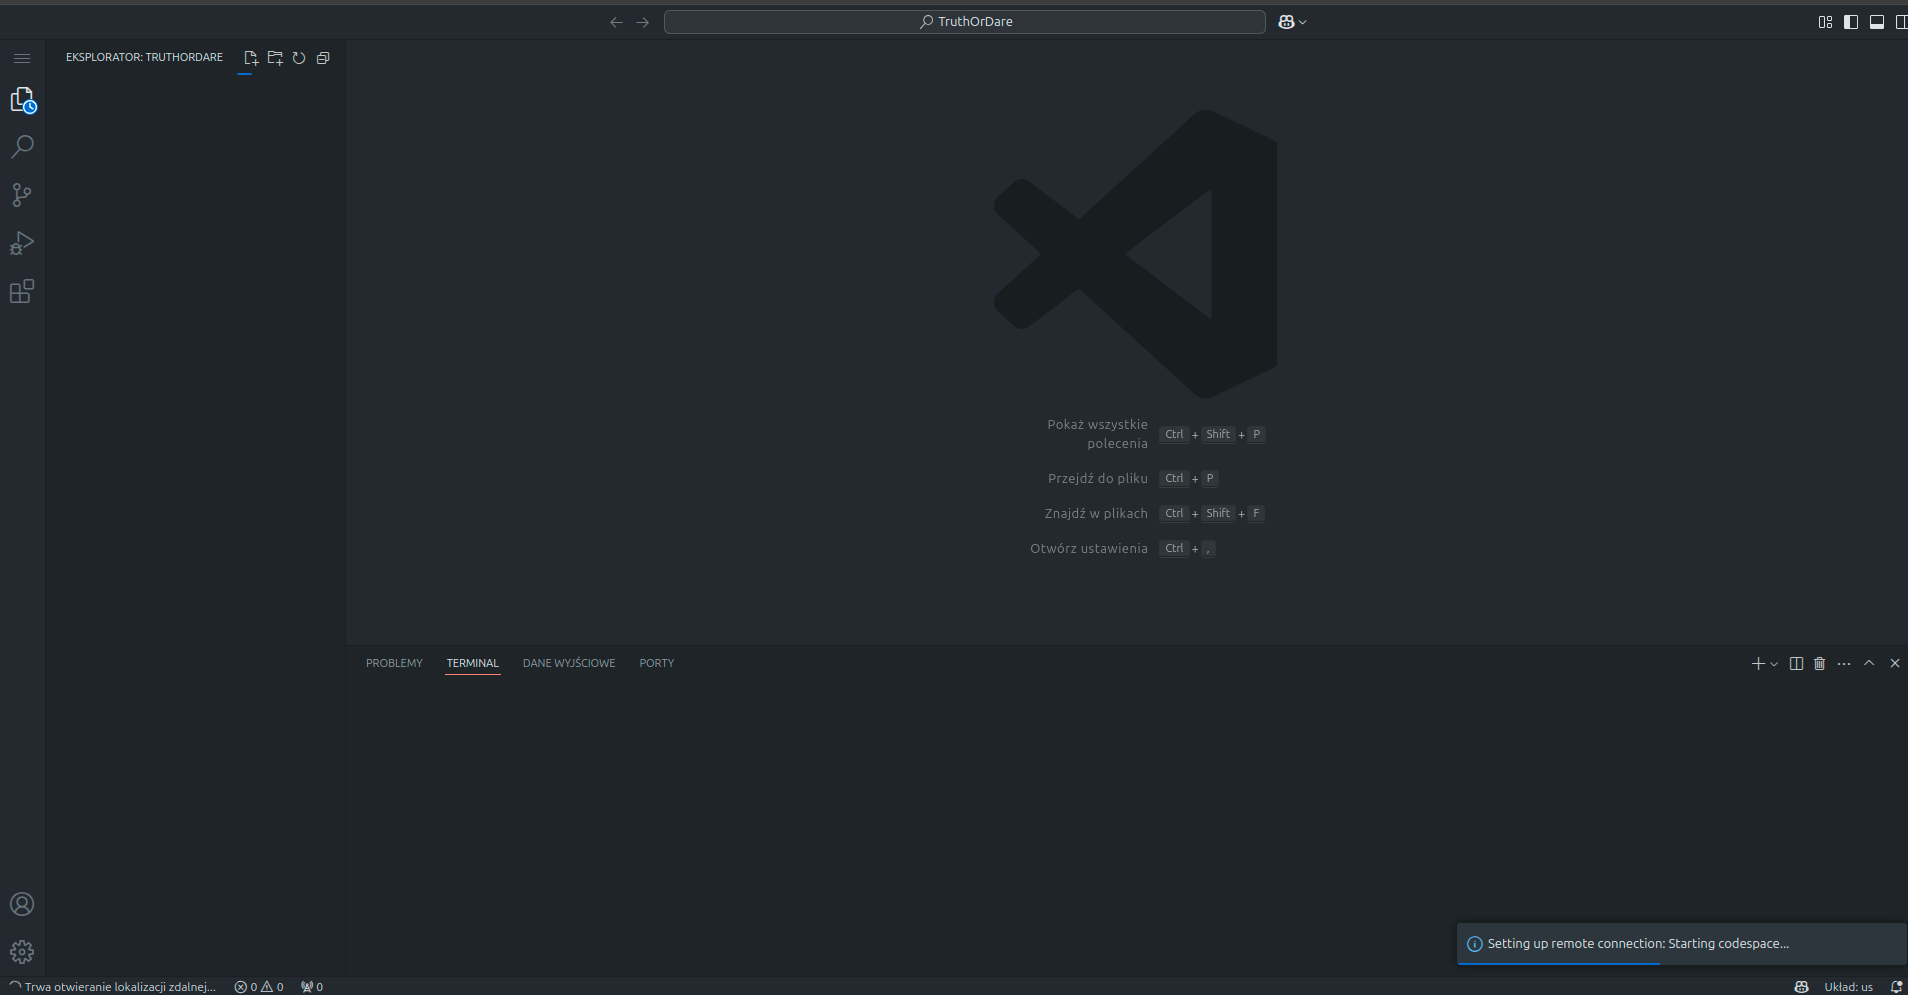Viewport: 1908px width, 995px height.
Task: Open the Run and Debug view
Action: (x=22, y=243)
